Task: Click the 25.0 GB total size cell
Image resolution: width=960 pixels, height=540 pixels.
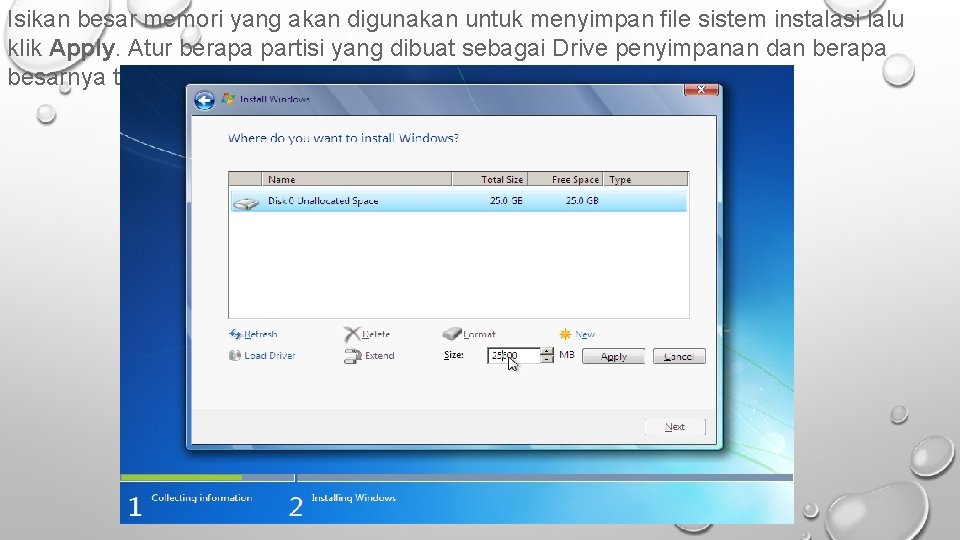Action: (506, 201)
